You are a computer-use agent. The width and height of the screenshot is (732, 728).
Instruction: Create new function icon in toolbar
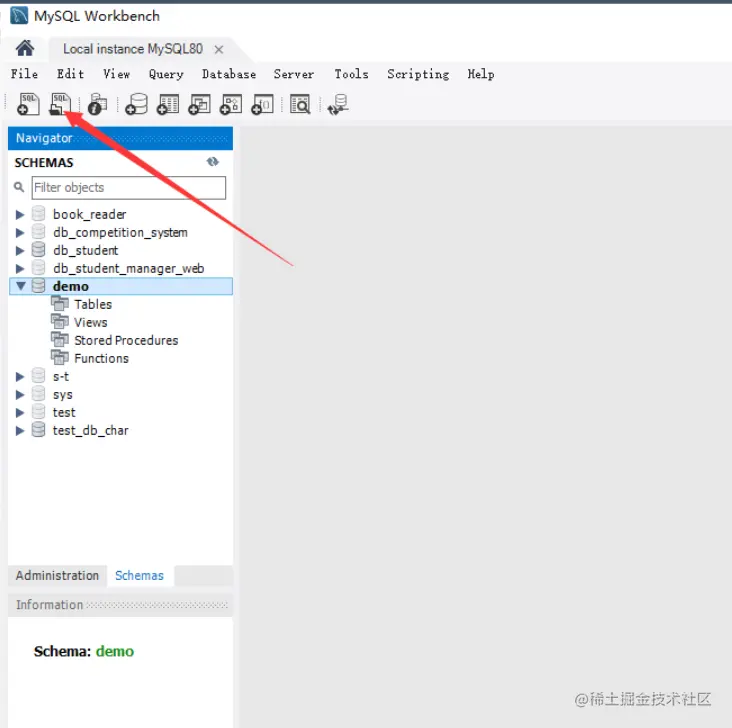point(262,104)
